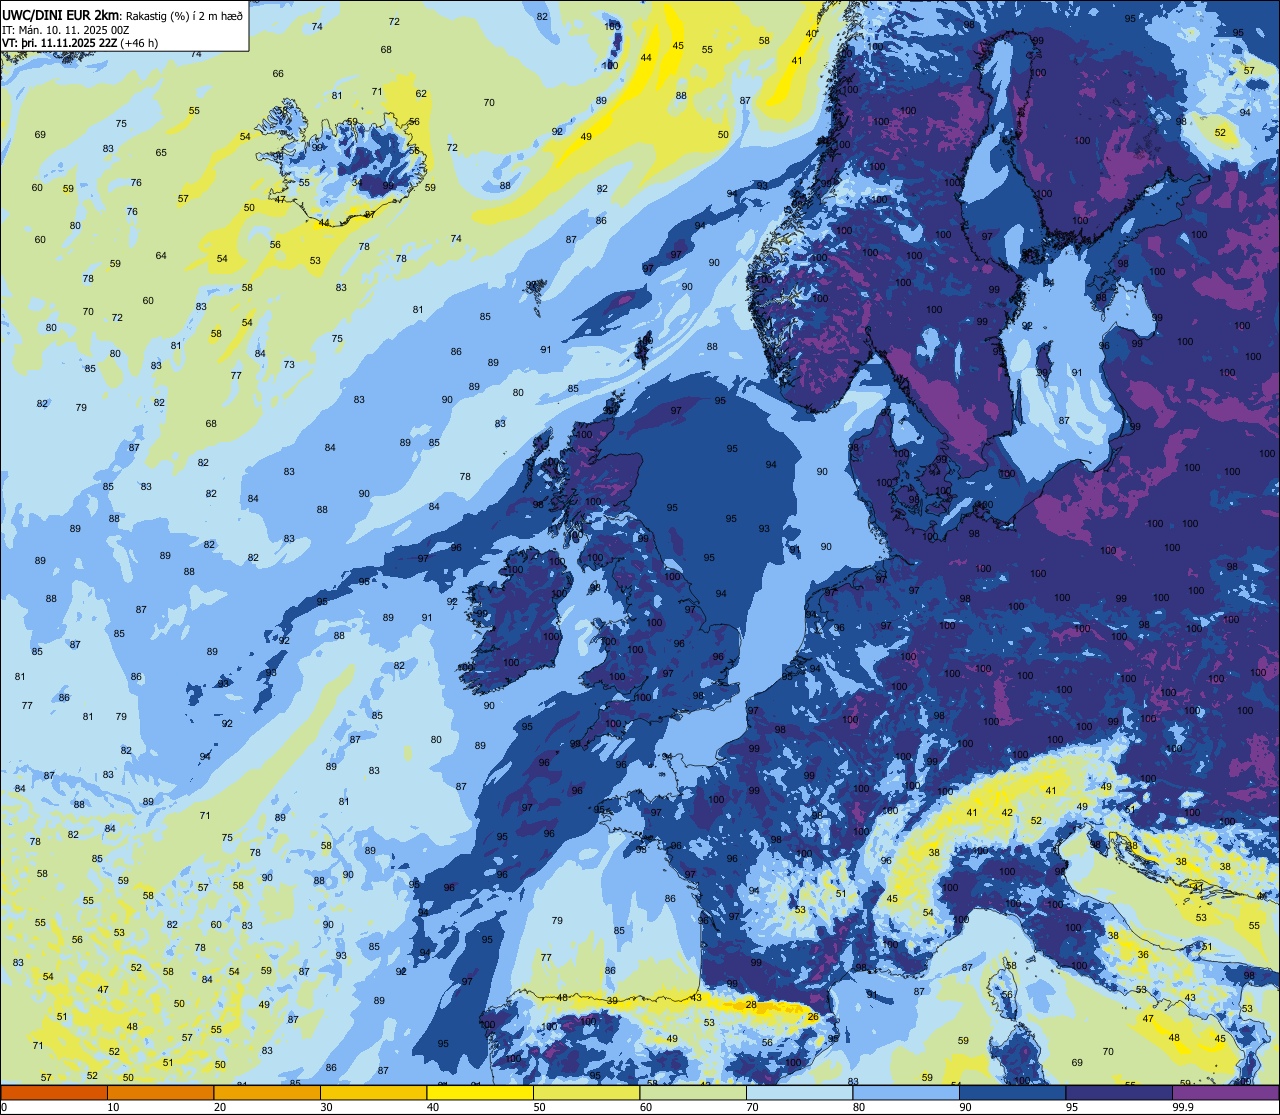
Task: Click the 30–40 amber legend swatch
Action: [x=373, y=1092]
